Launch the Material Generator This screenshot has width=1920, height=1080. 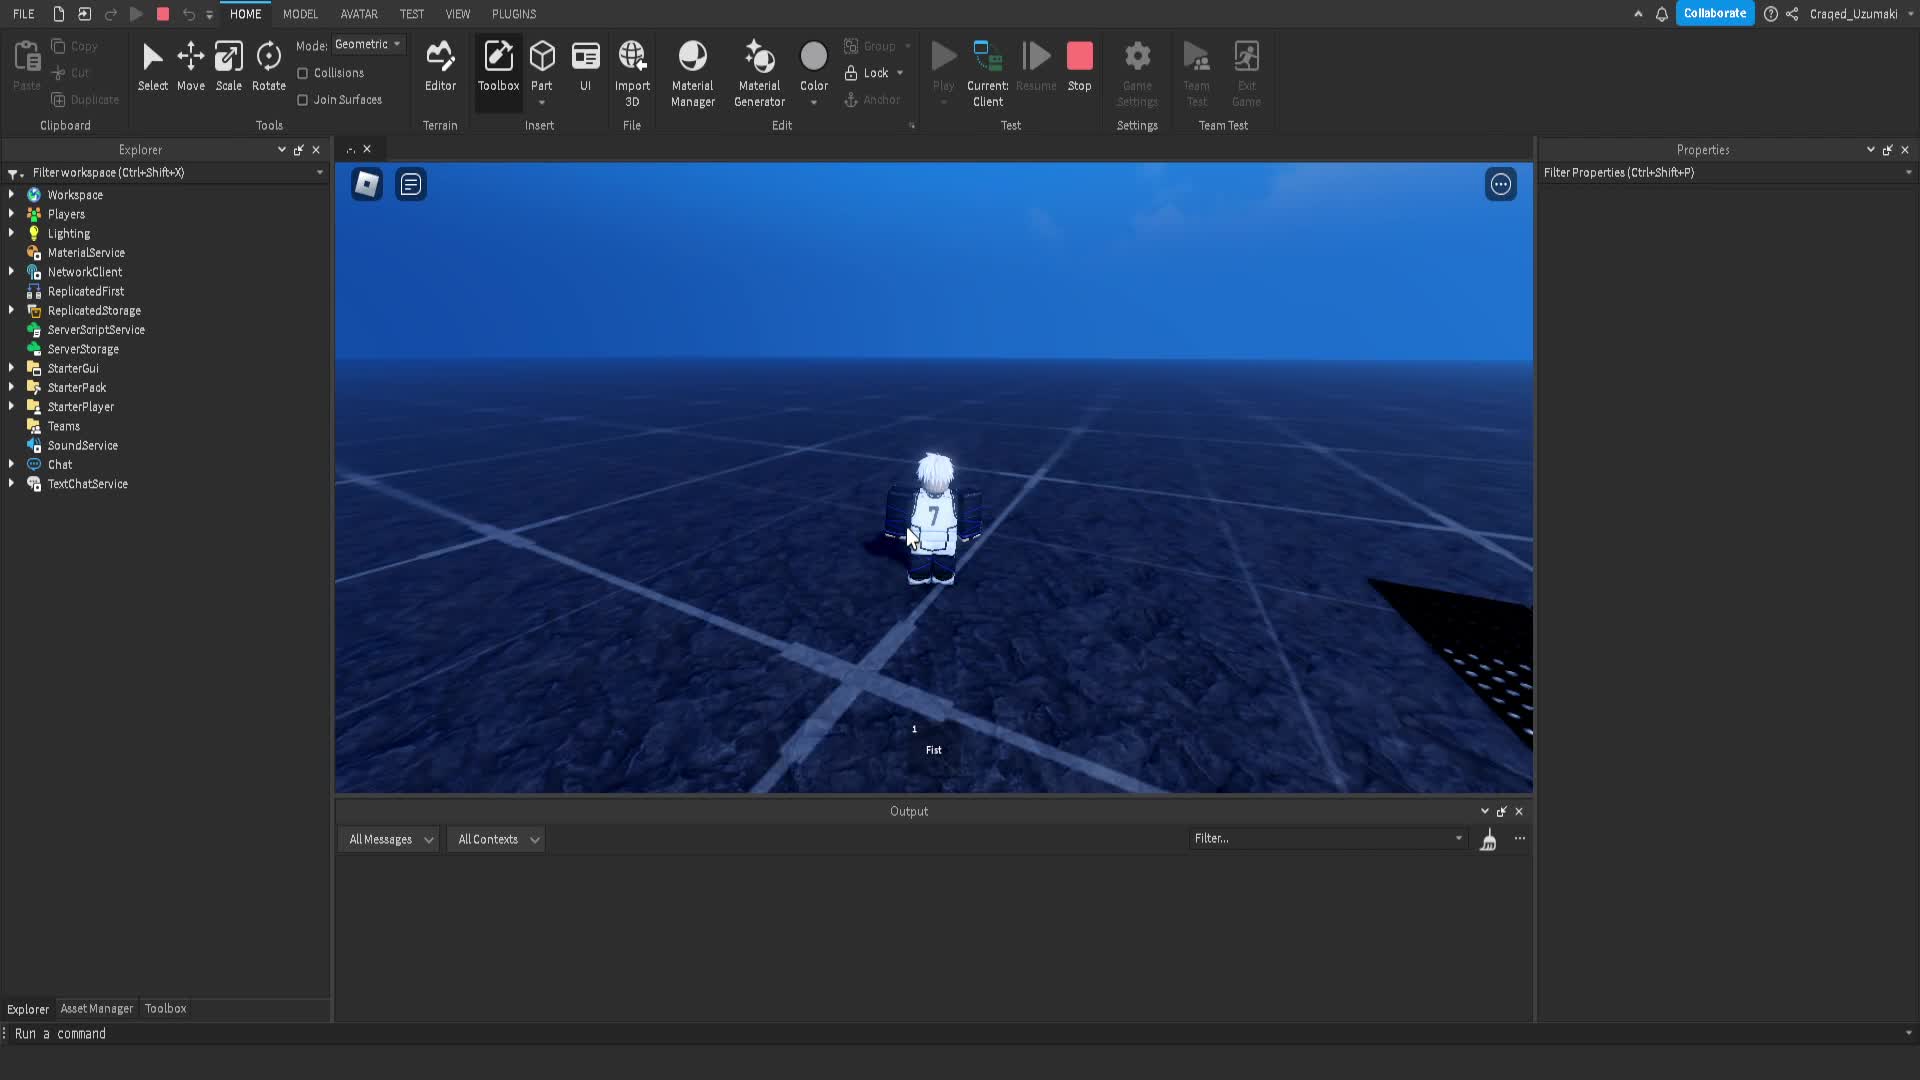pyautogui.click(x=759, y=57)
